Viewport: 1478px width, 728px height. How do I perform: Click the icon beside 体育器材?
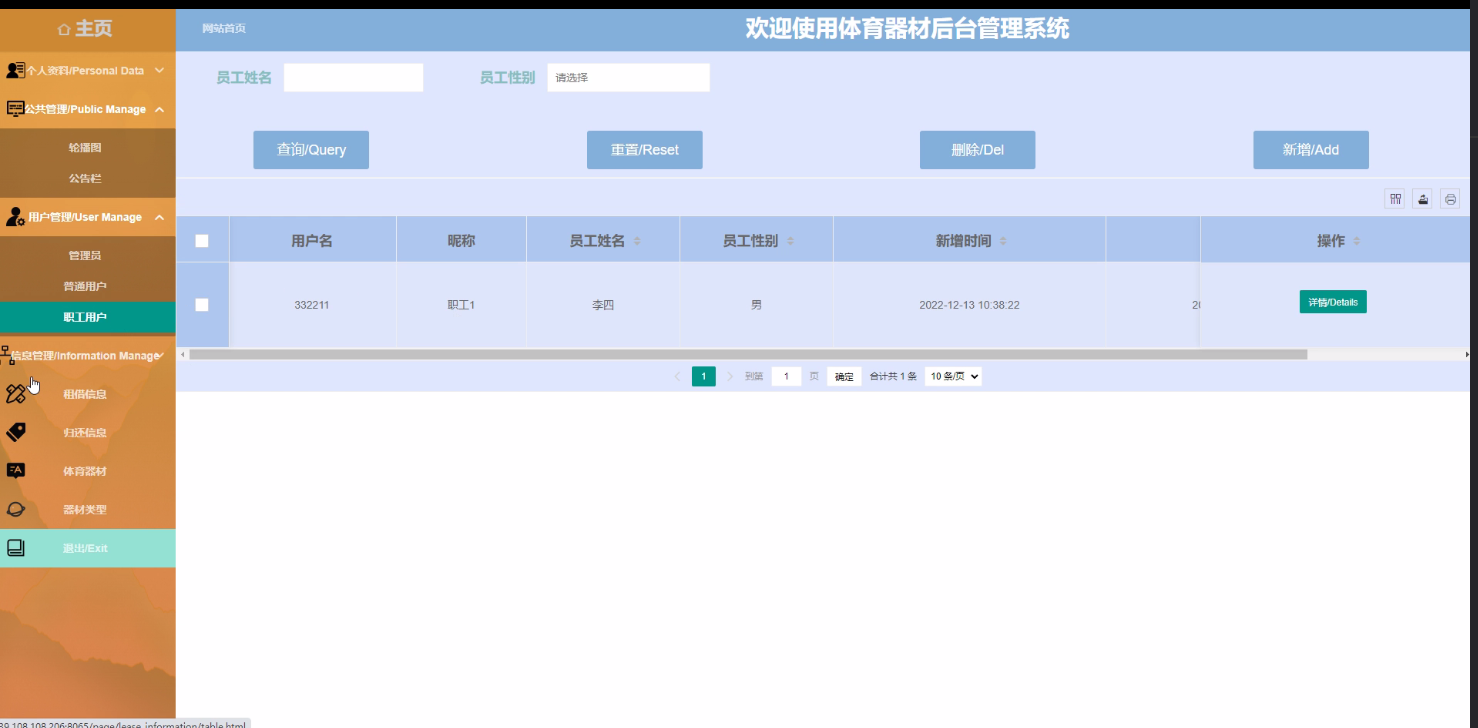(x=15, y=471)
